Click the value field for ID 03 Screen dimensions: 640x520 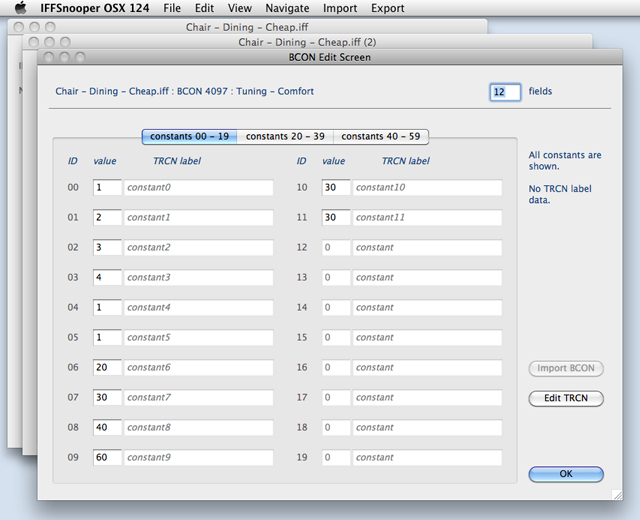click(x=107, y=277)
